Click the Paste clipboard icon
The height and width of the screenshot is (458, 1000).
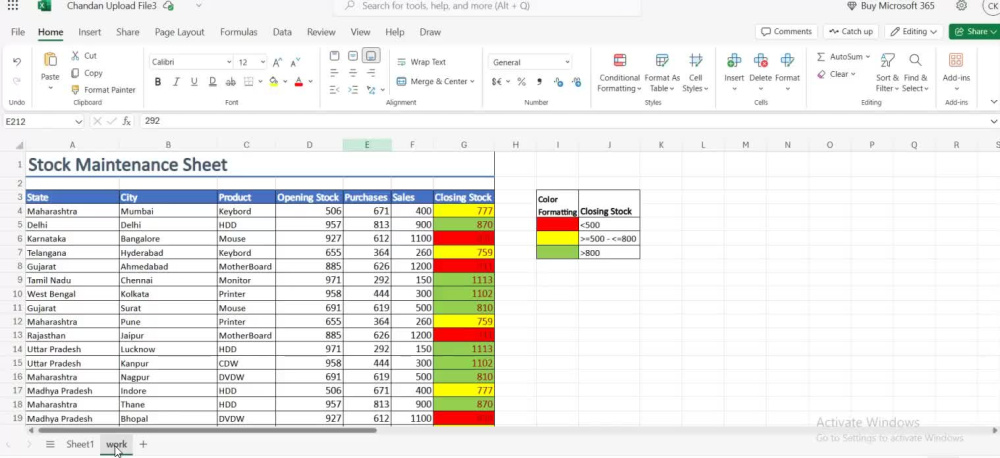(50, 60)
